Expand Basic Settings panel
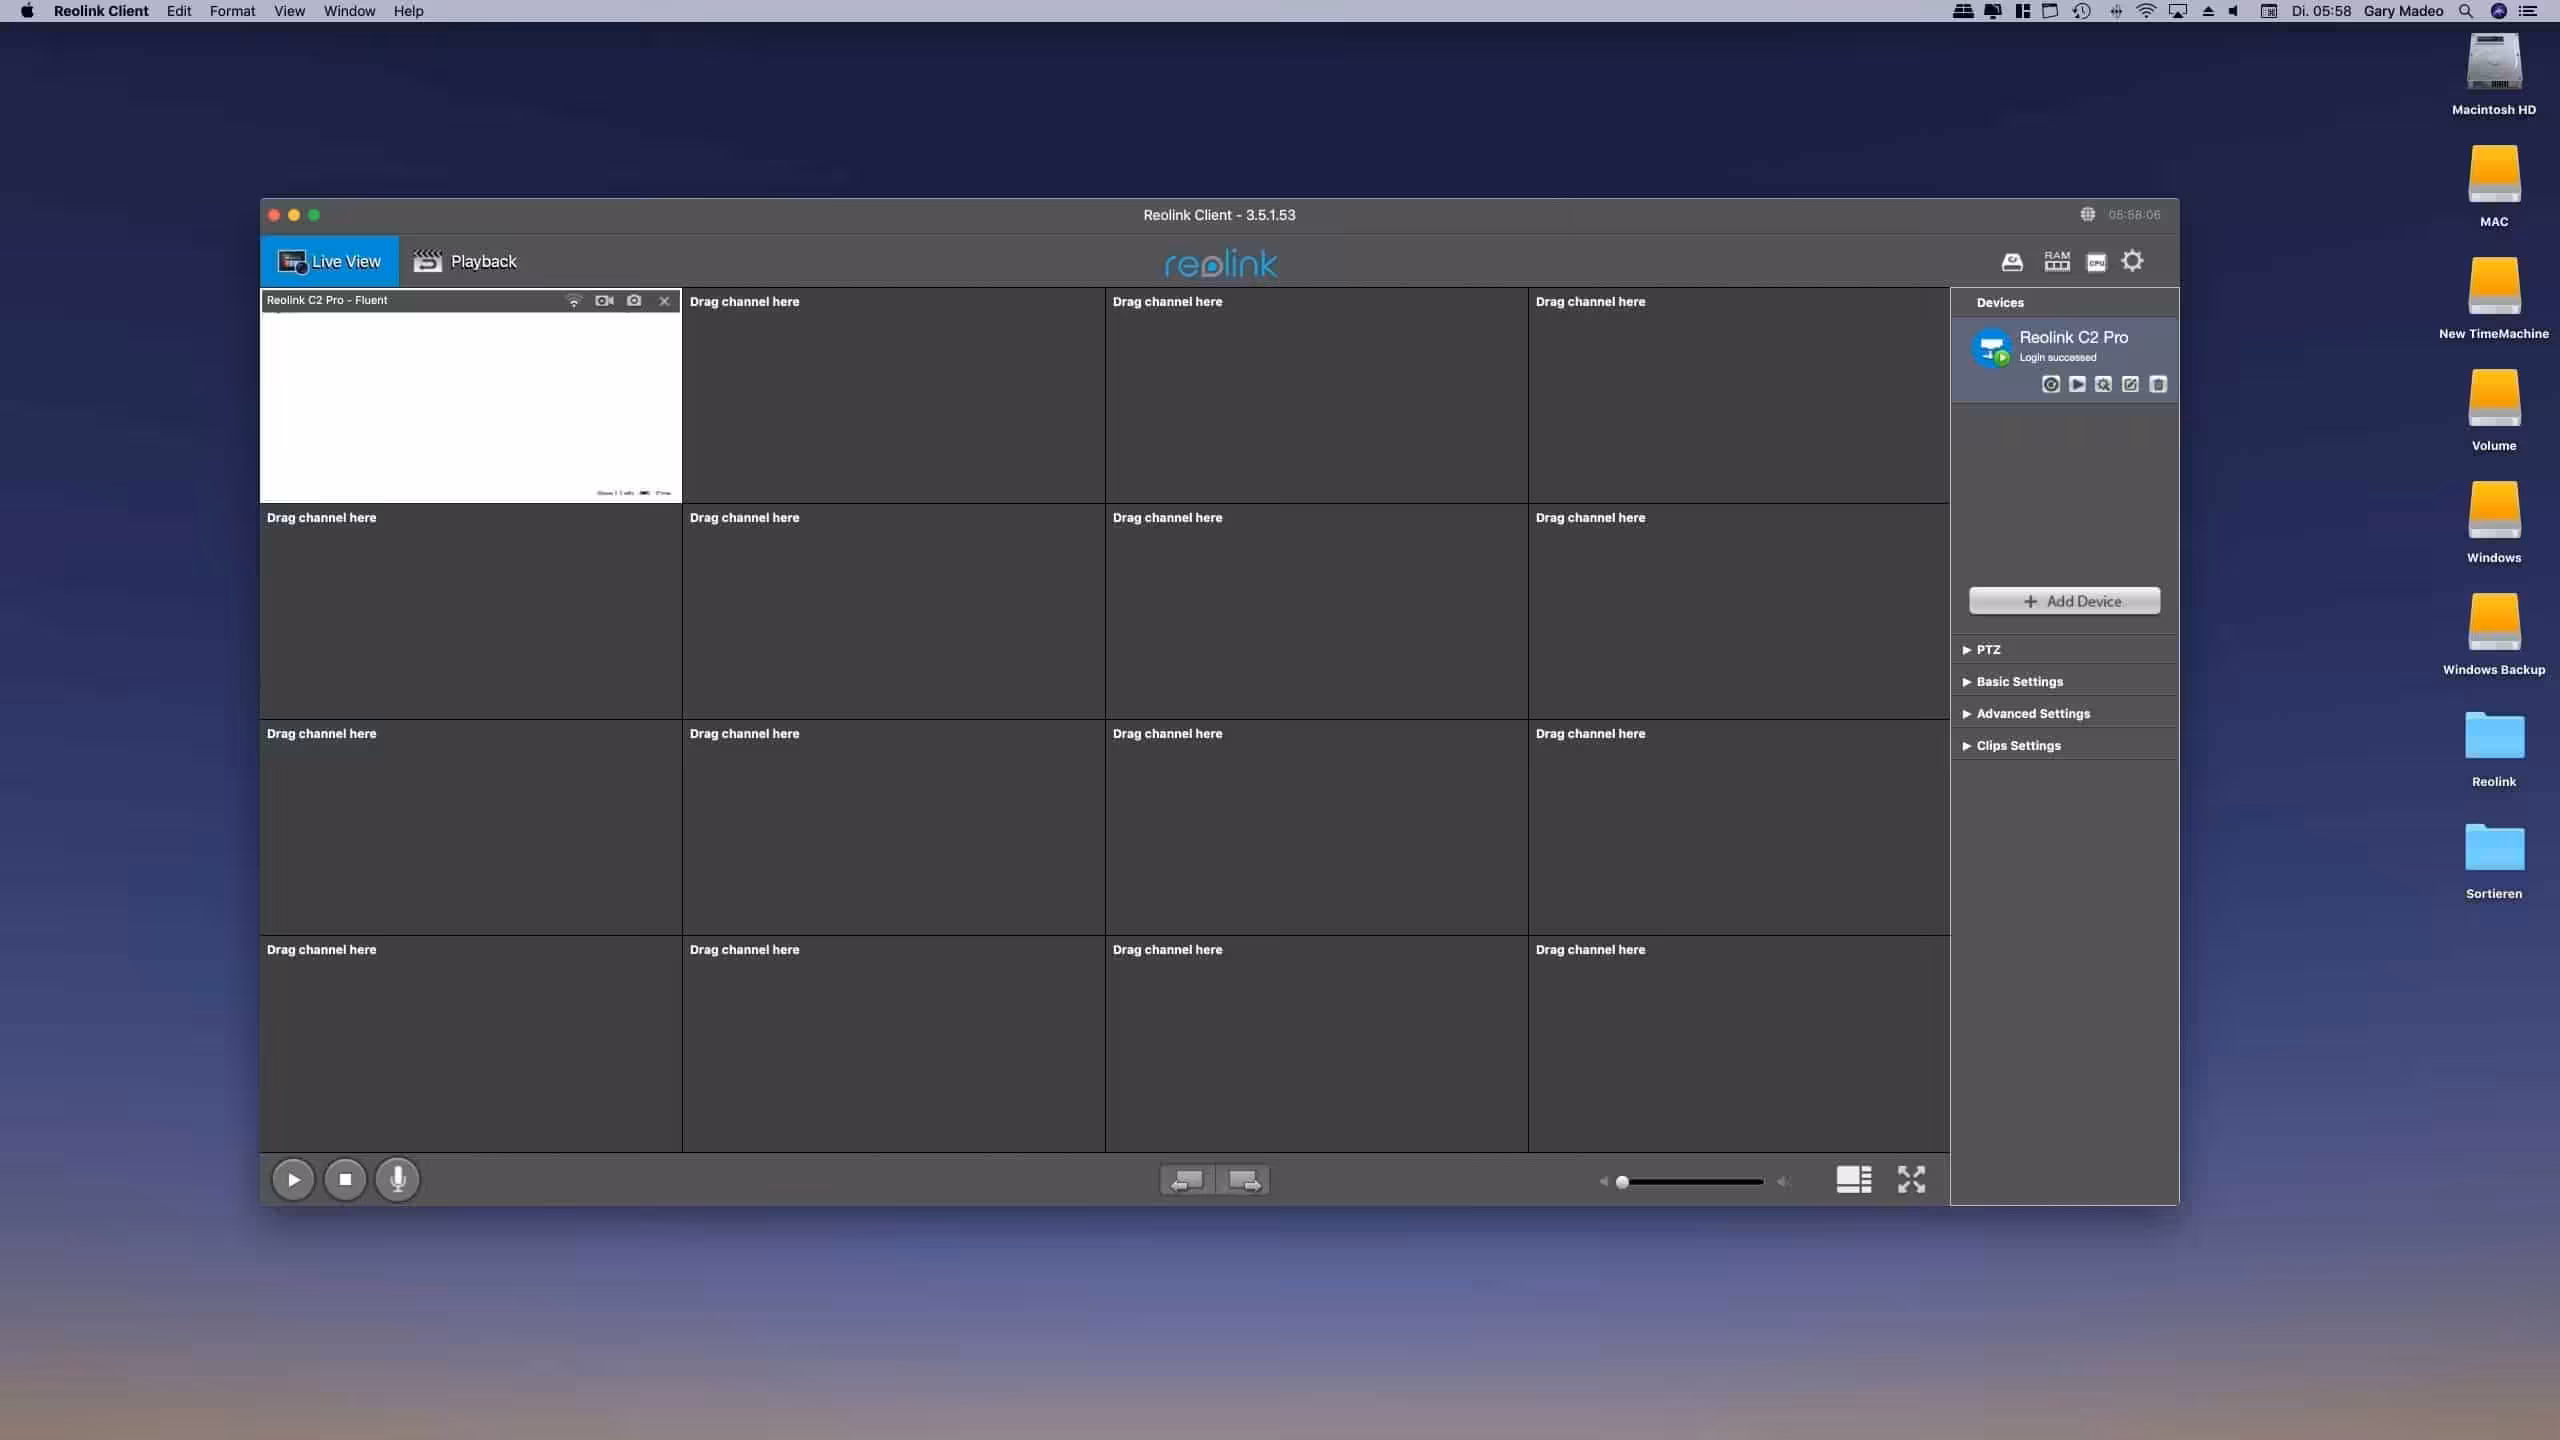The height and width of the screenshot is (1440, 2560). coord(2018,682)
